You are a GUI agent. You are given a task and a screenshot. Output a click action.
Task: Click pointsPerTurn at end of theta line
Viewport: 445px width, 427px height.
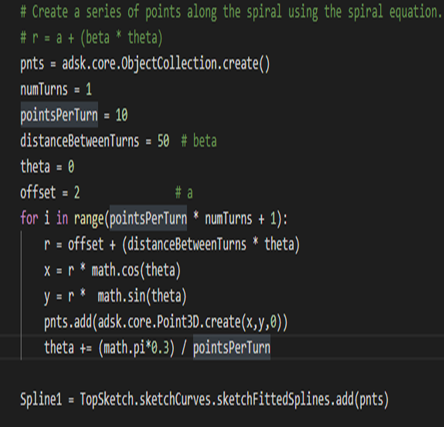(x=232, y=348)
